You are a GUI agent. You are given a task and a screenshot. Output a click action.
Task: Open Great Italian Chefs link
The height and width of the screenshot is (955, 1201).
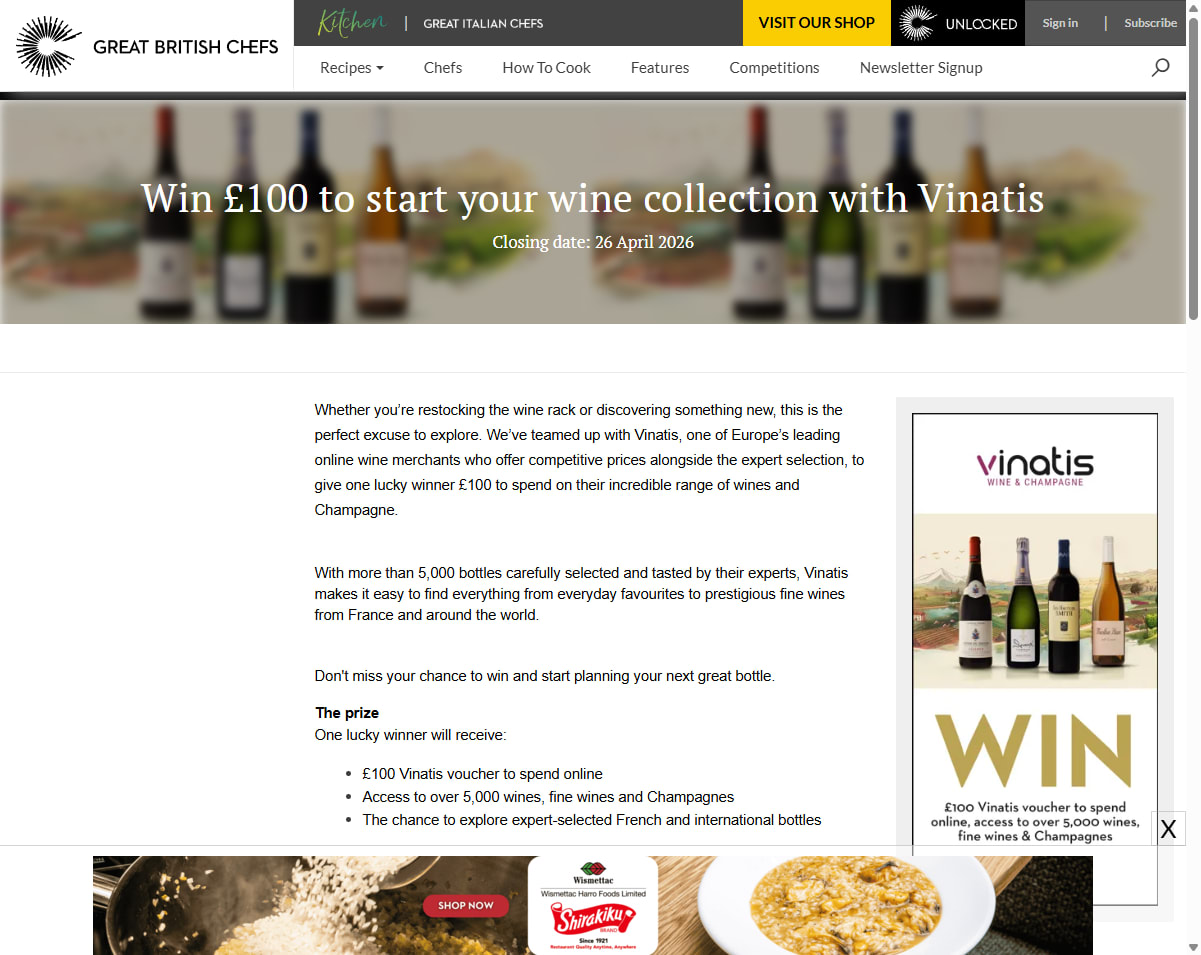click(483, 23)
